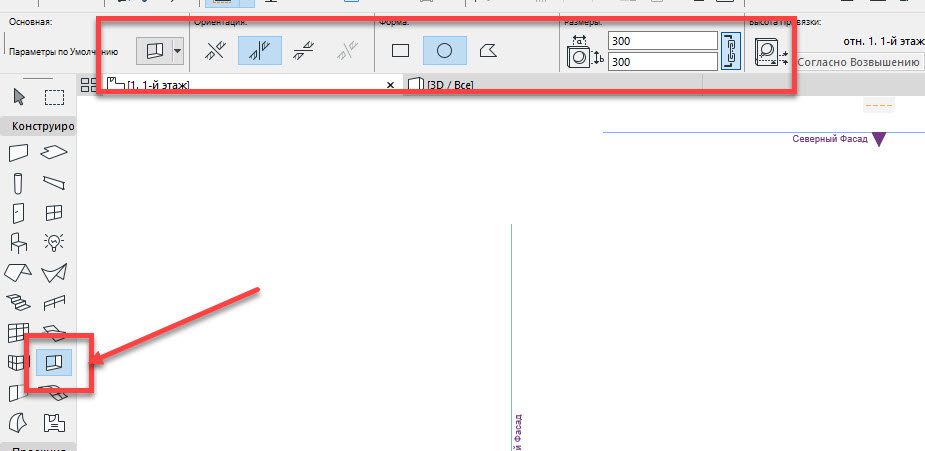
Task: Set opening shape to rectangle
Action: [401, 51]
